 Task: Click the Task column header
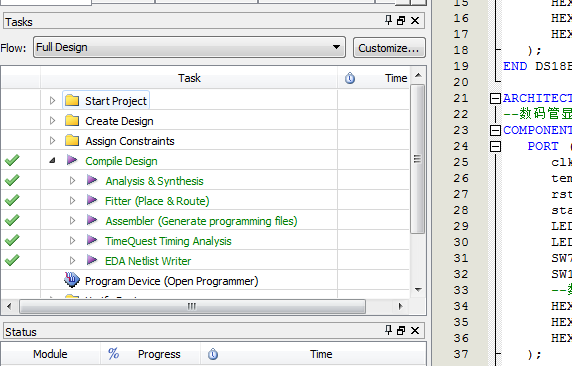pos(189,78)
